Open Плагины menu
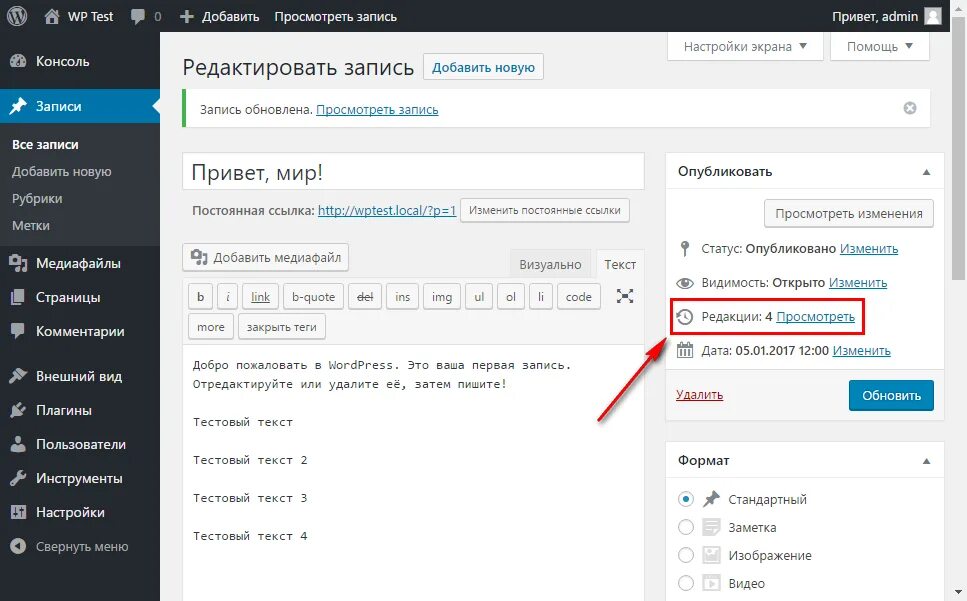Screen dimensions: 967x601 80,410
